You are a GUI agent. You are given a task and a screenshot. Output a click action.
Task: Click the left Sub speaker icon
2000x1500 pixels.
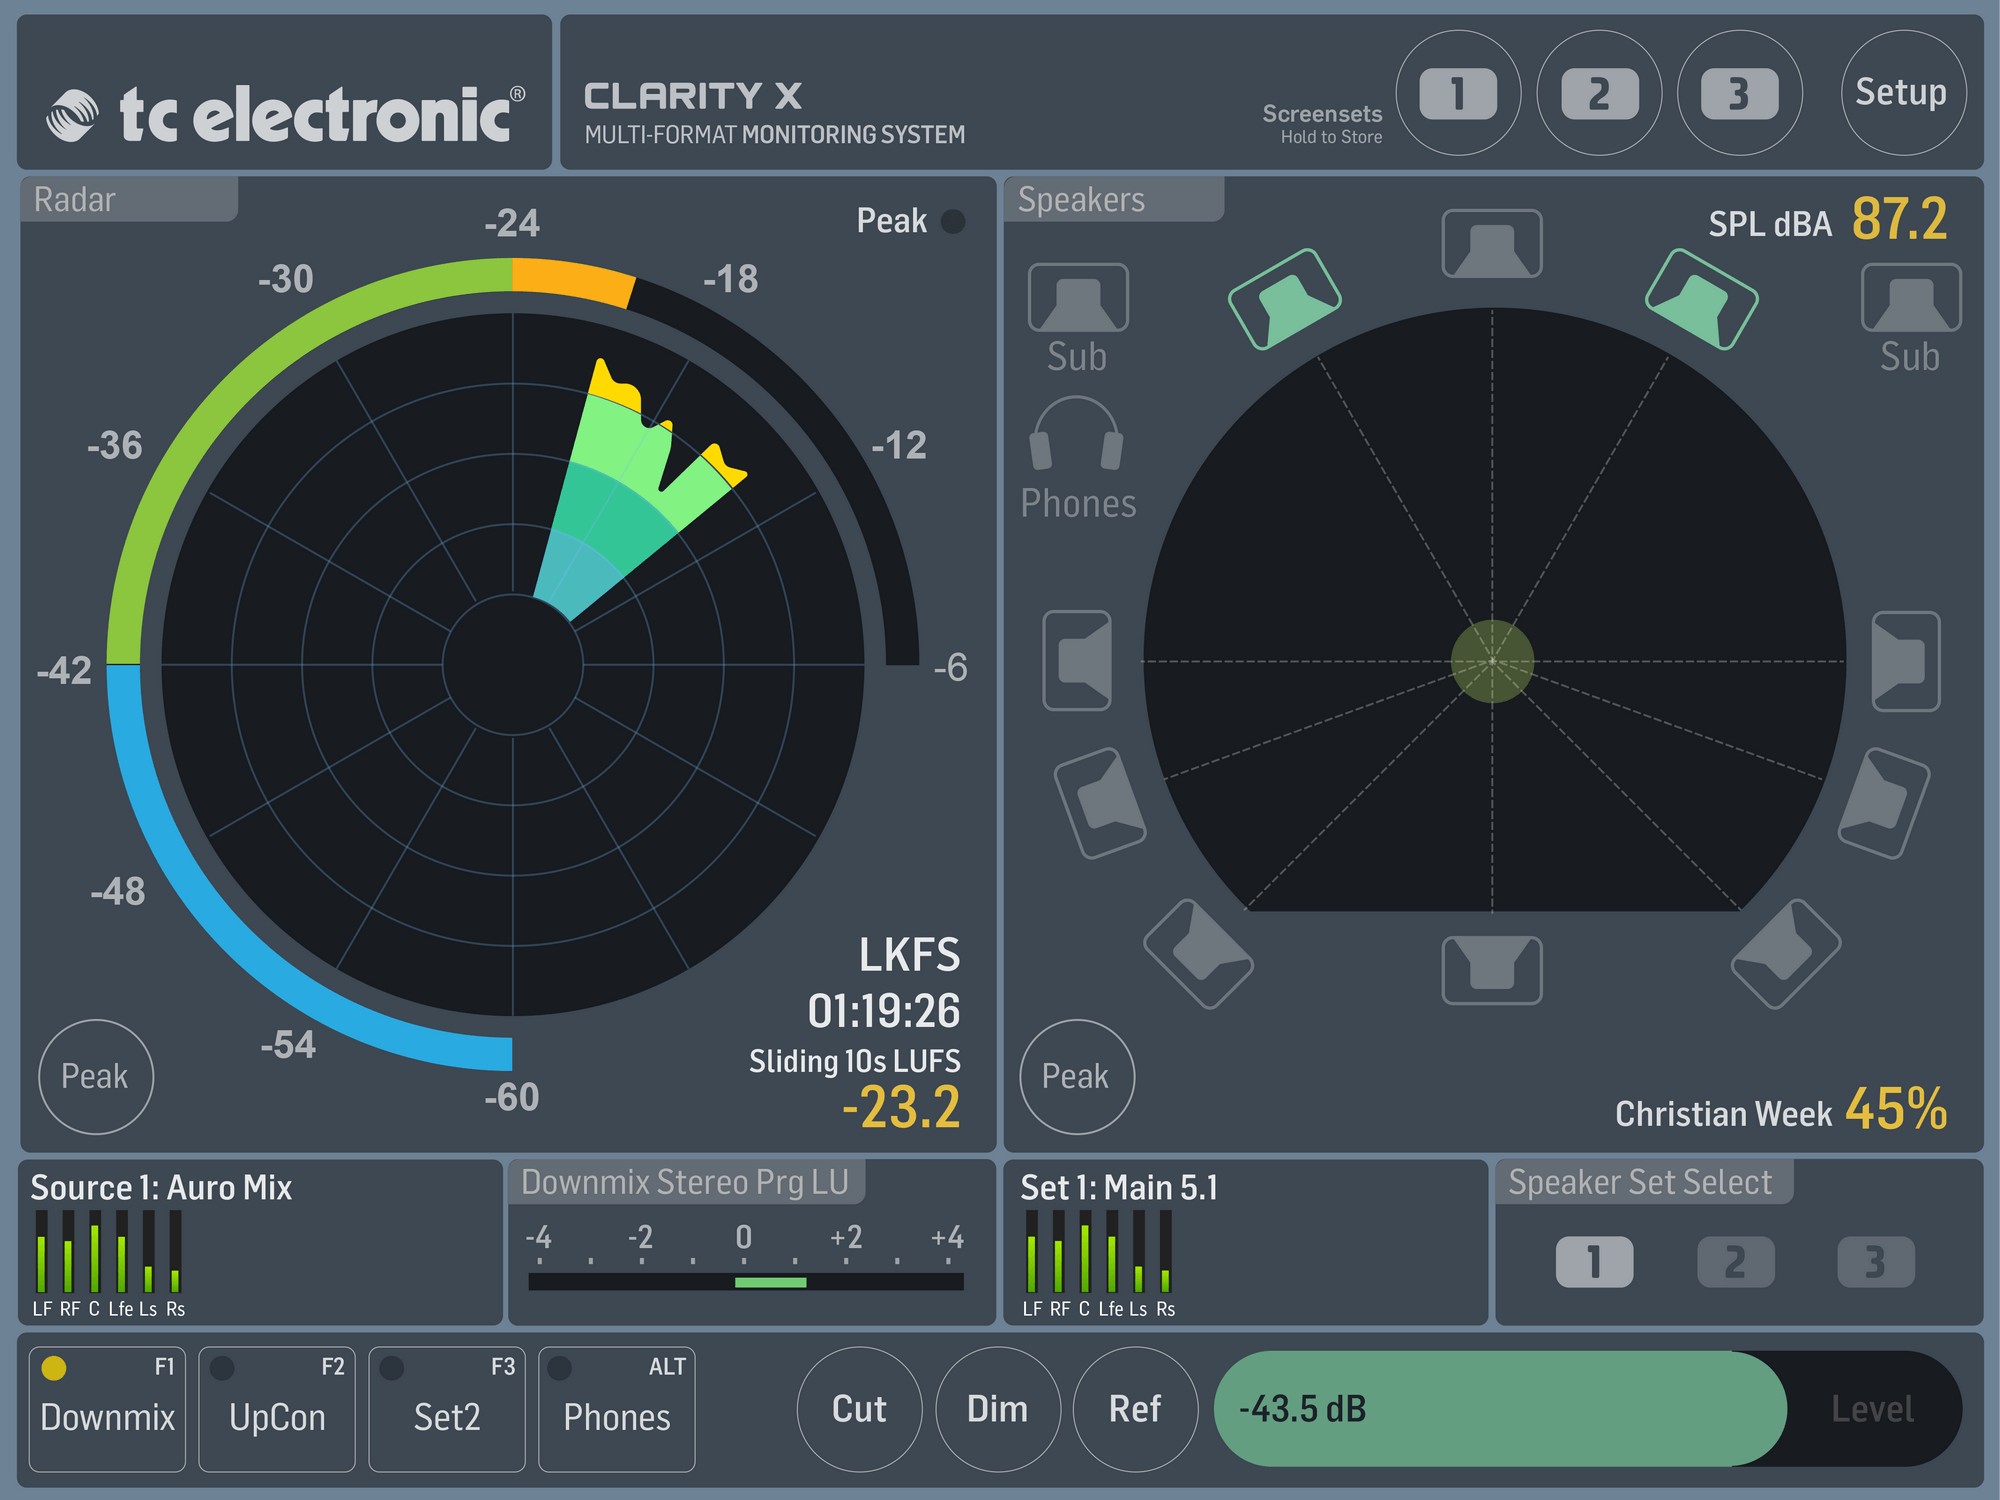1077,298
